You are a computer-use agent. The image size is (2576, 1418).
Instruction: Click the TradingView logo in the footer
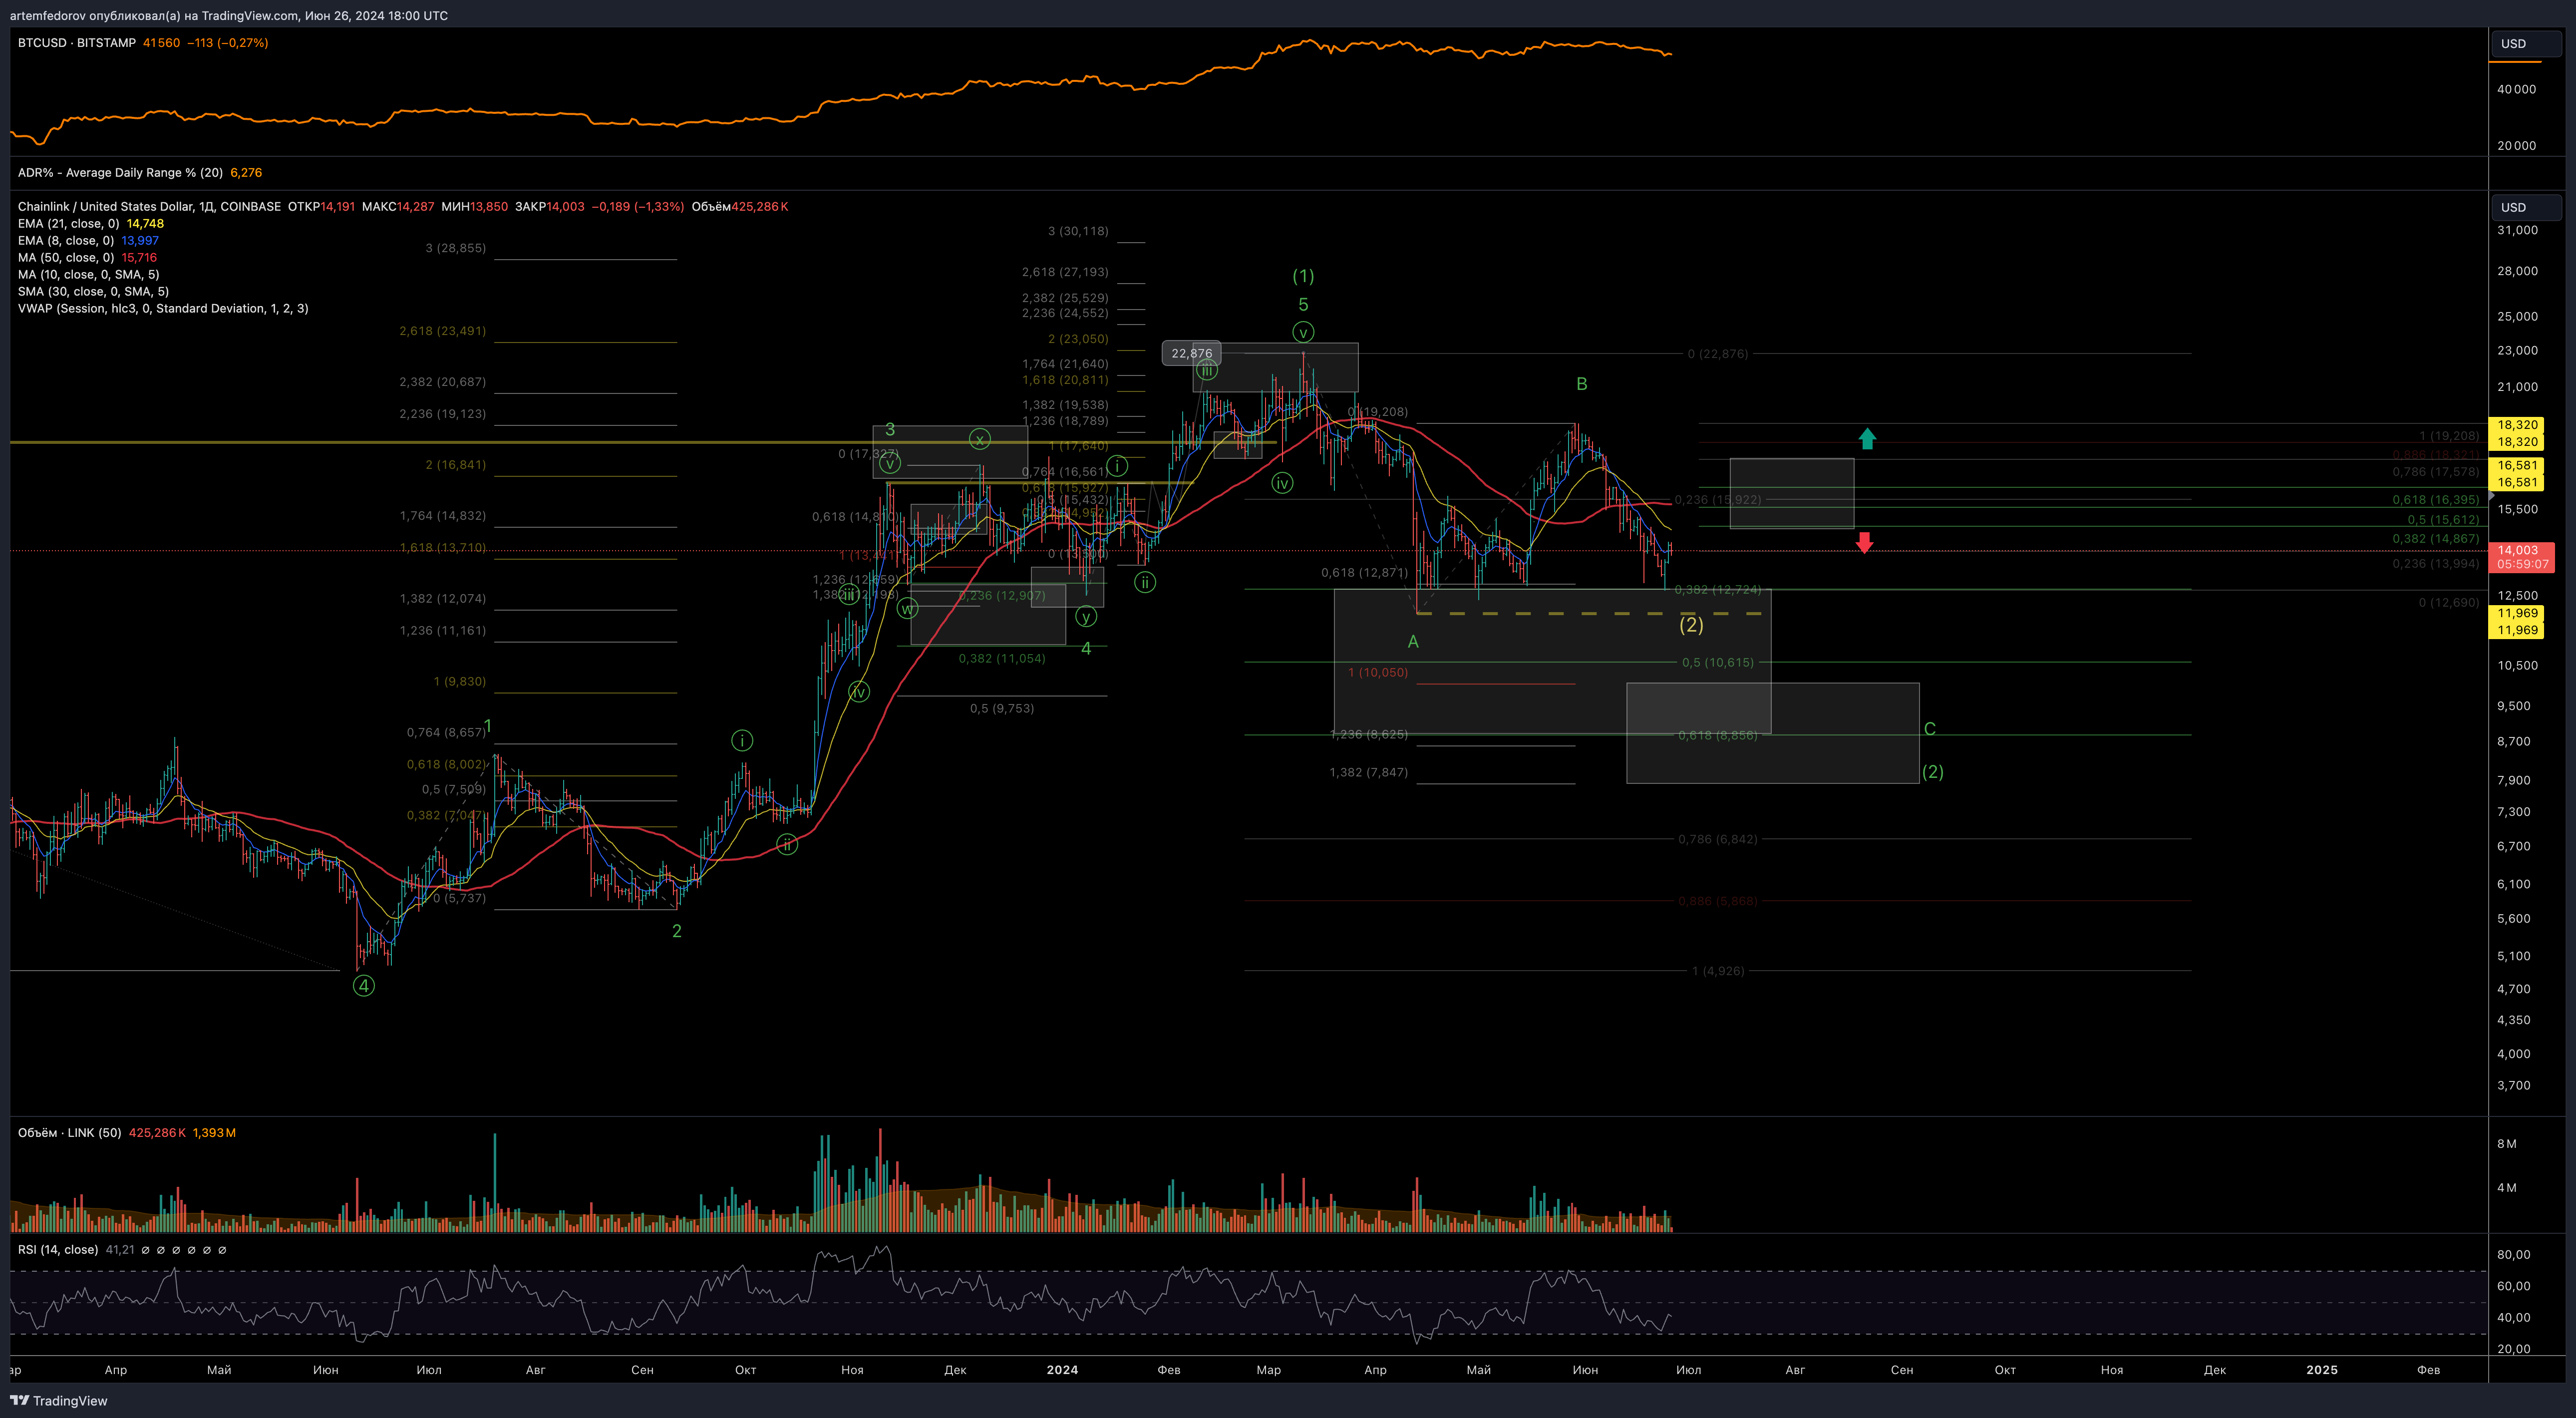(58, 1400)
